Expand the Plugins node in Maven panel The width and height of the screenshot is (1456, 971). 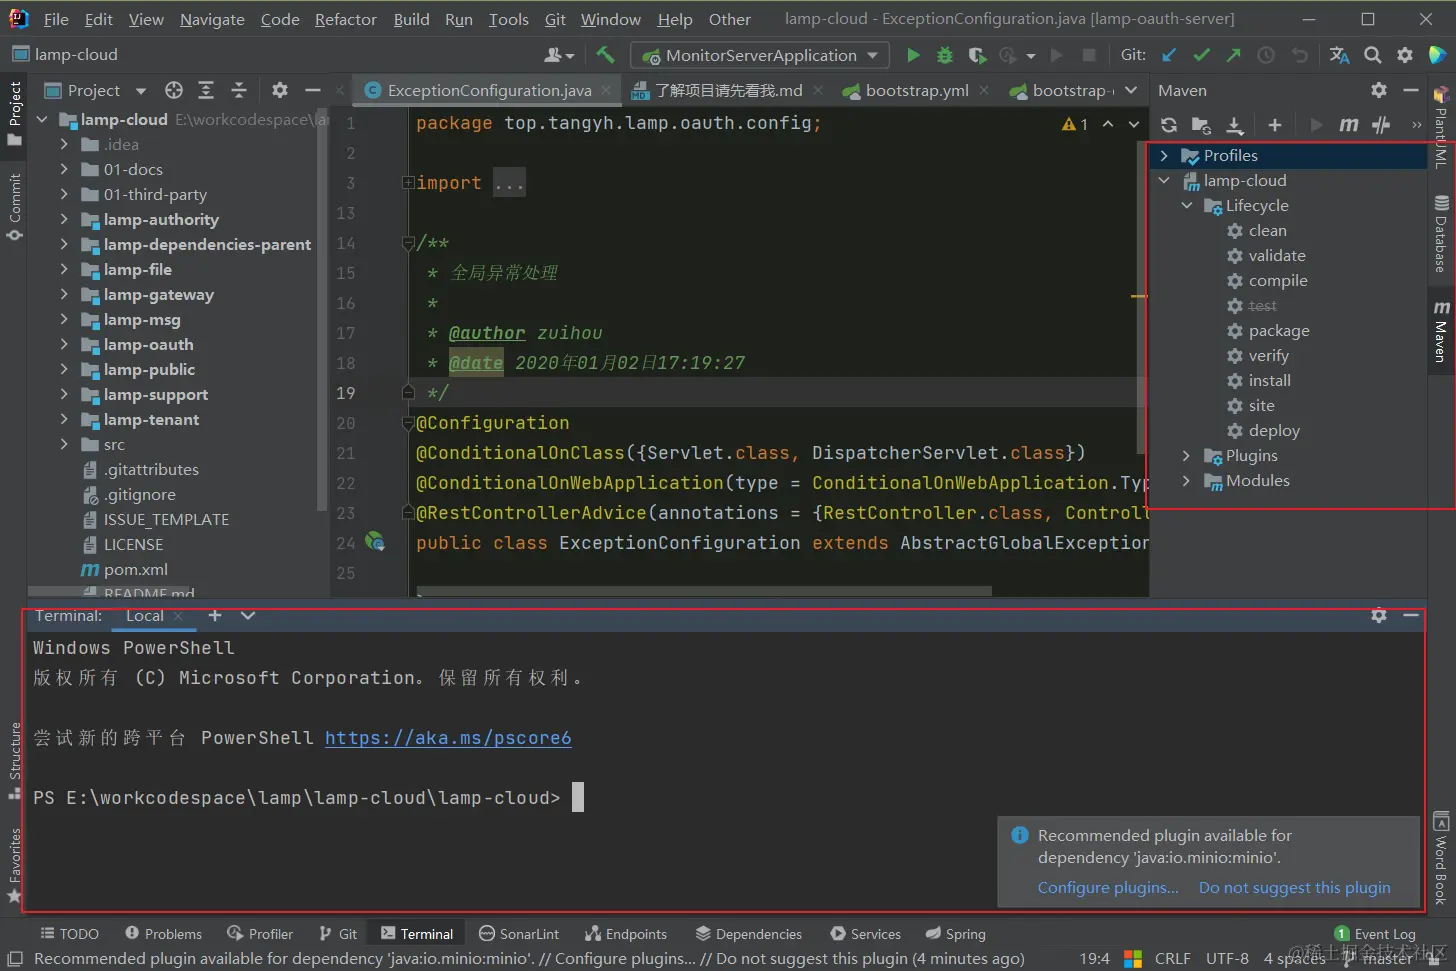point(1187,456)
